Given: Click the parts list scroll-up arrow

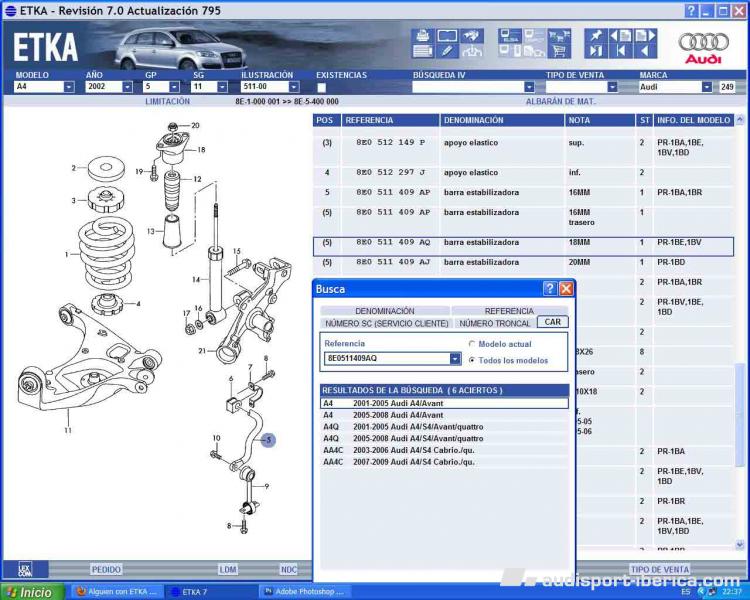Looking at the screenshot, I should pos(739,119).
